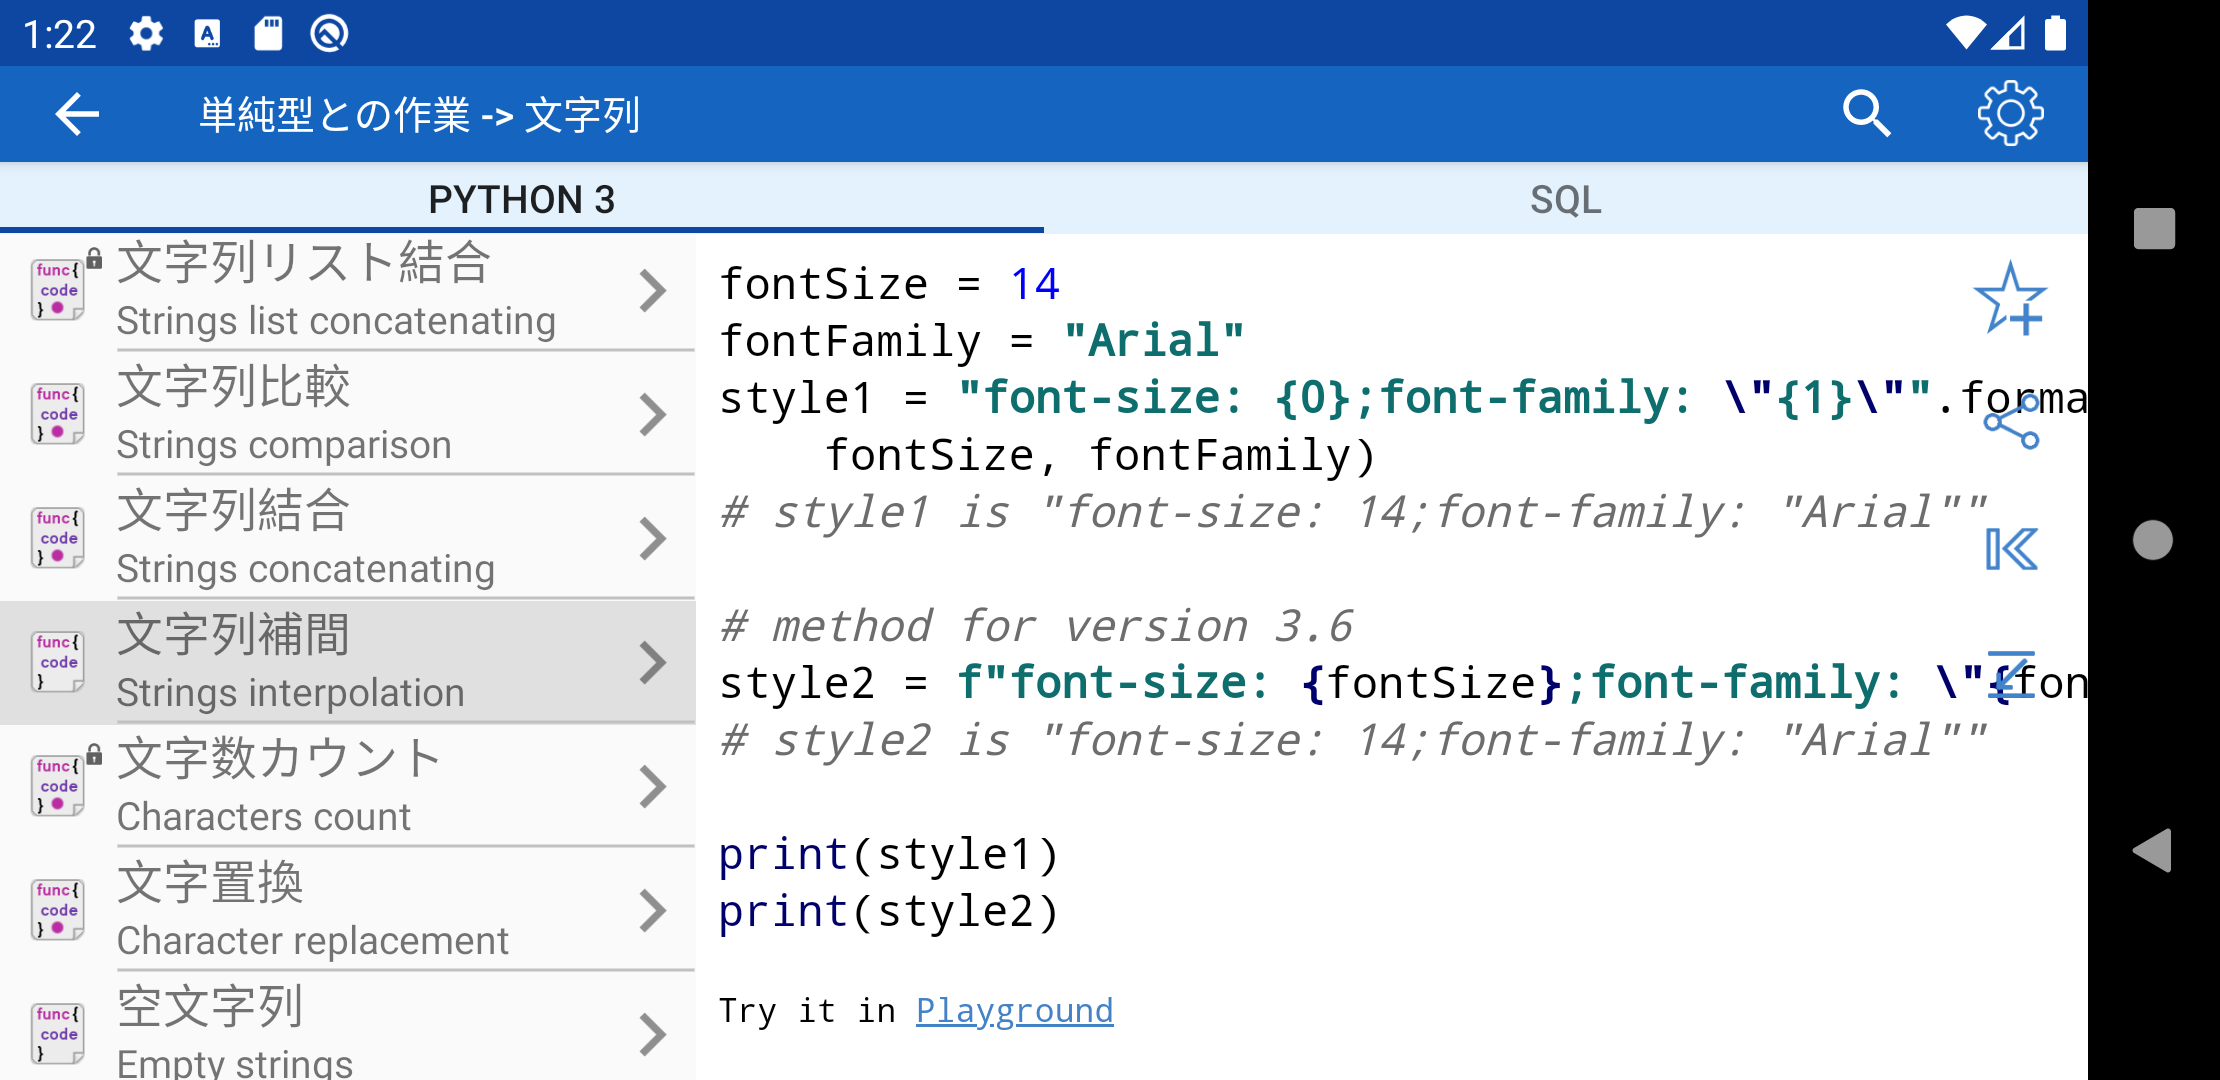Click code icon beside Empty strings
2220x1080 pixels.
[x=58, y=1034]
